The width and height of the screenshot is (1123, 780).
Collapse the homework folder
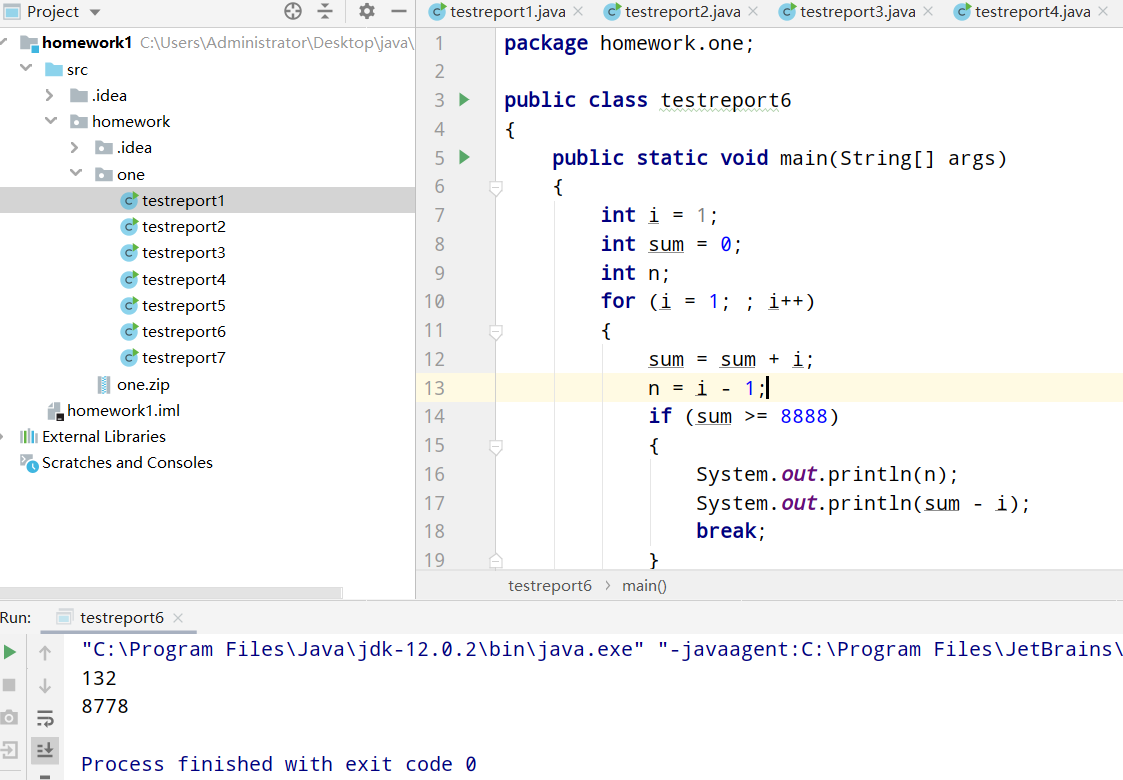click(51, 120)
